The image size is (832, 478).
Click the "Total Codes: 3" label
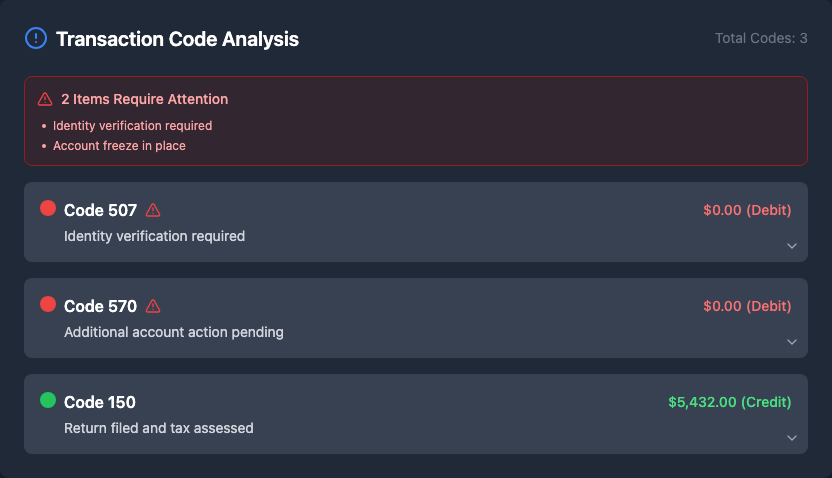pyautogui.click(x=761, y=39)
